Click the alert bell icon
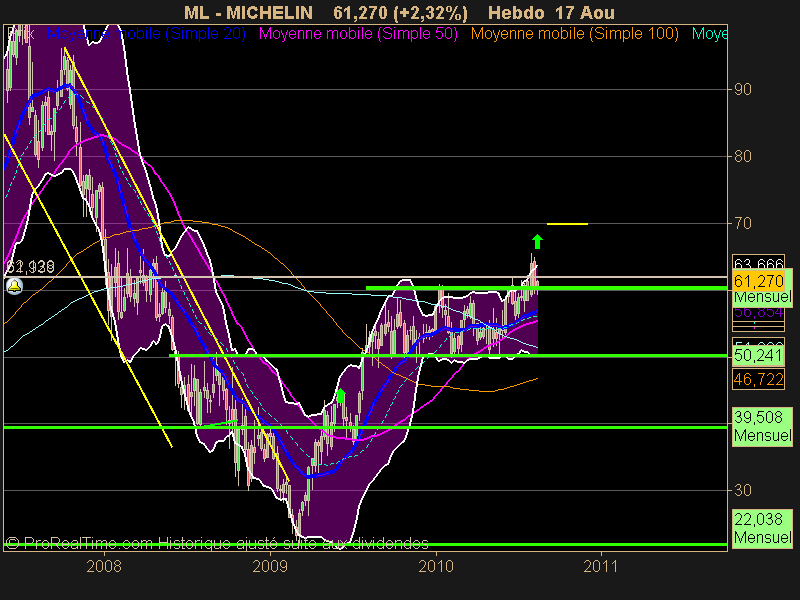Screen dimensions: 800x600 pyautogui.click(x=14, y=287)
